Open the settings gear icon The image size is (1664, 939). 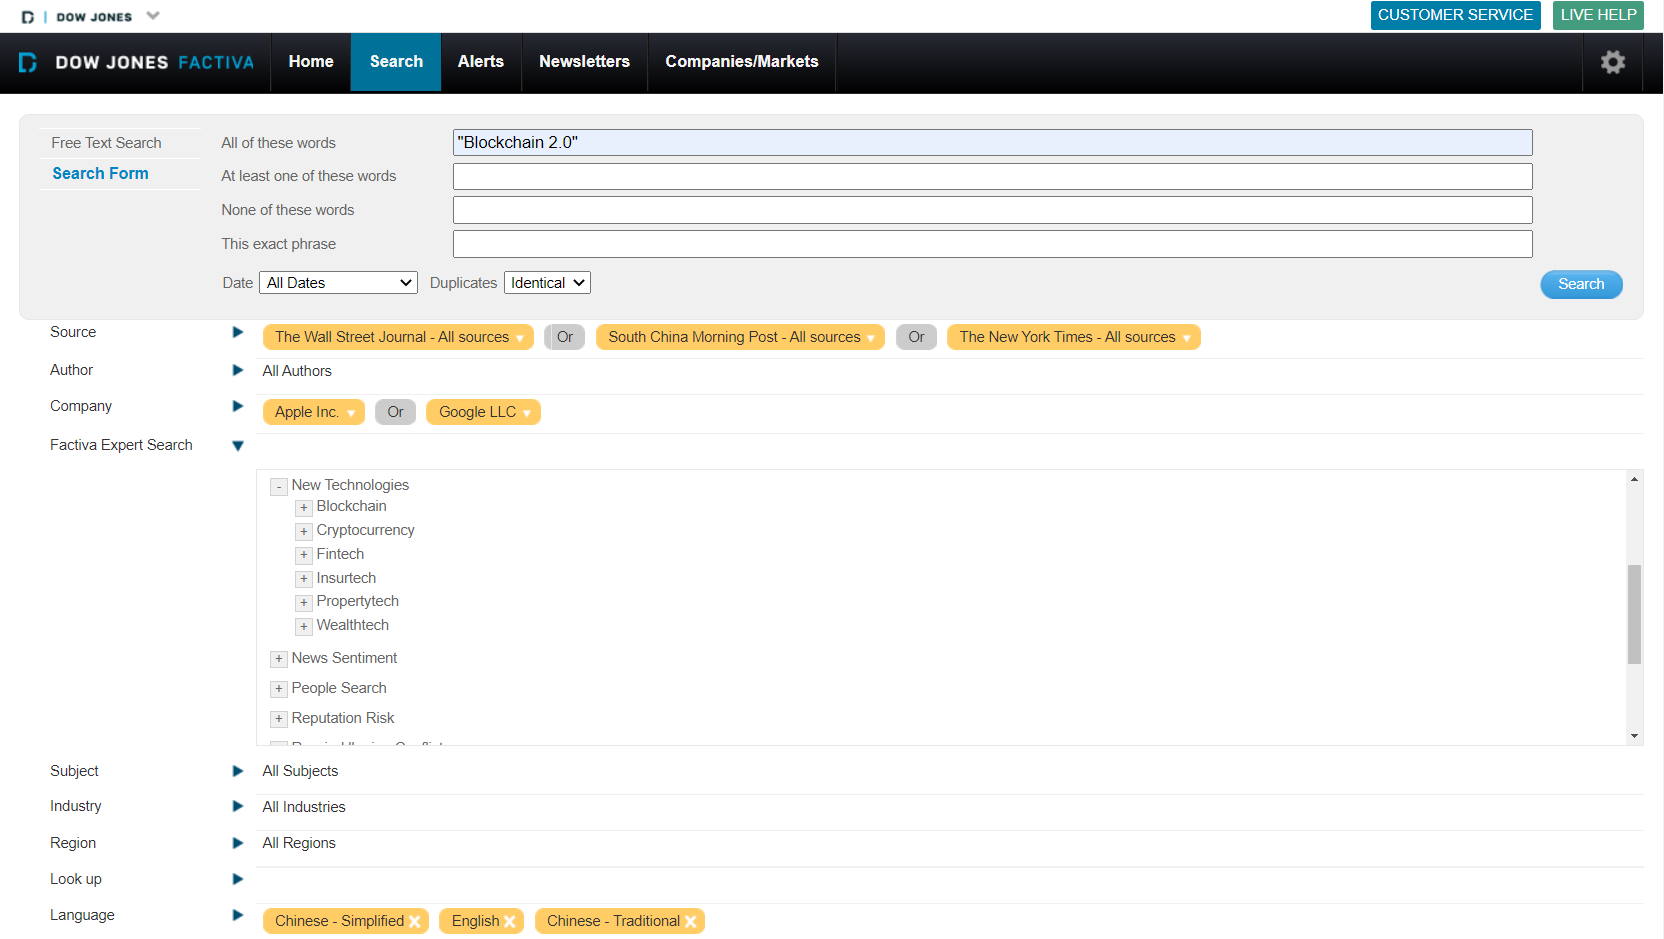1612,62
